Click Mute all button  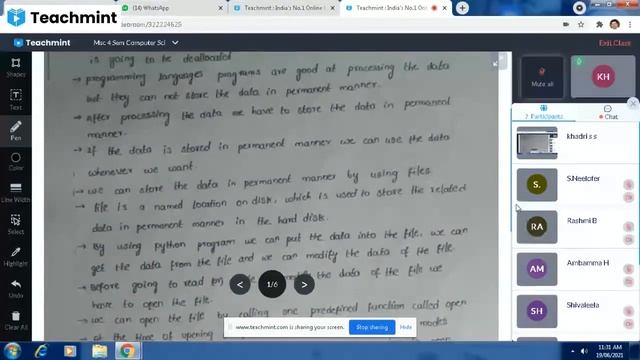542,77
